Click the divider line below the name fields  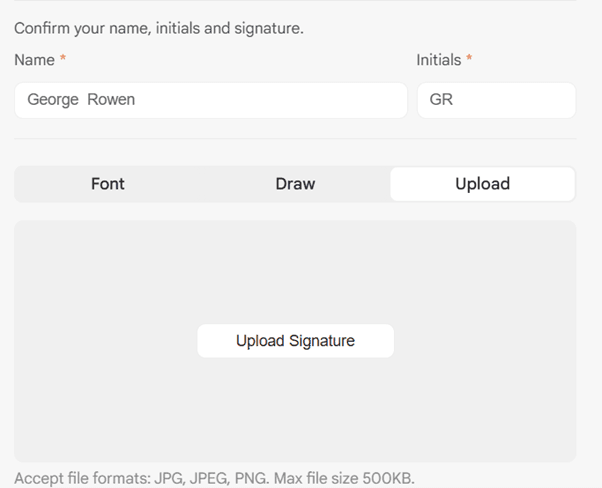coord(295,138)
